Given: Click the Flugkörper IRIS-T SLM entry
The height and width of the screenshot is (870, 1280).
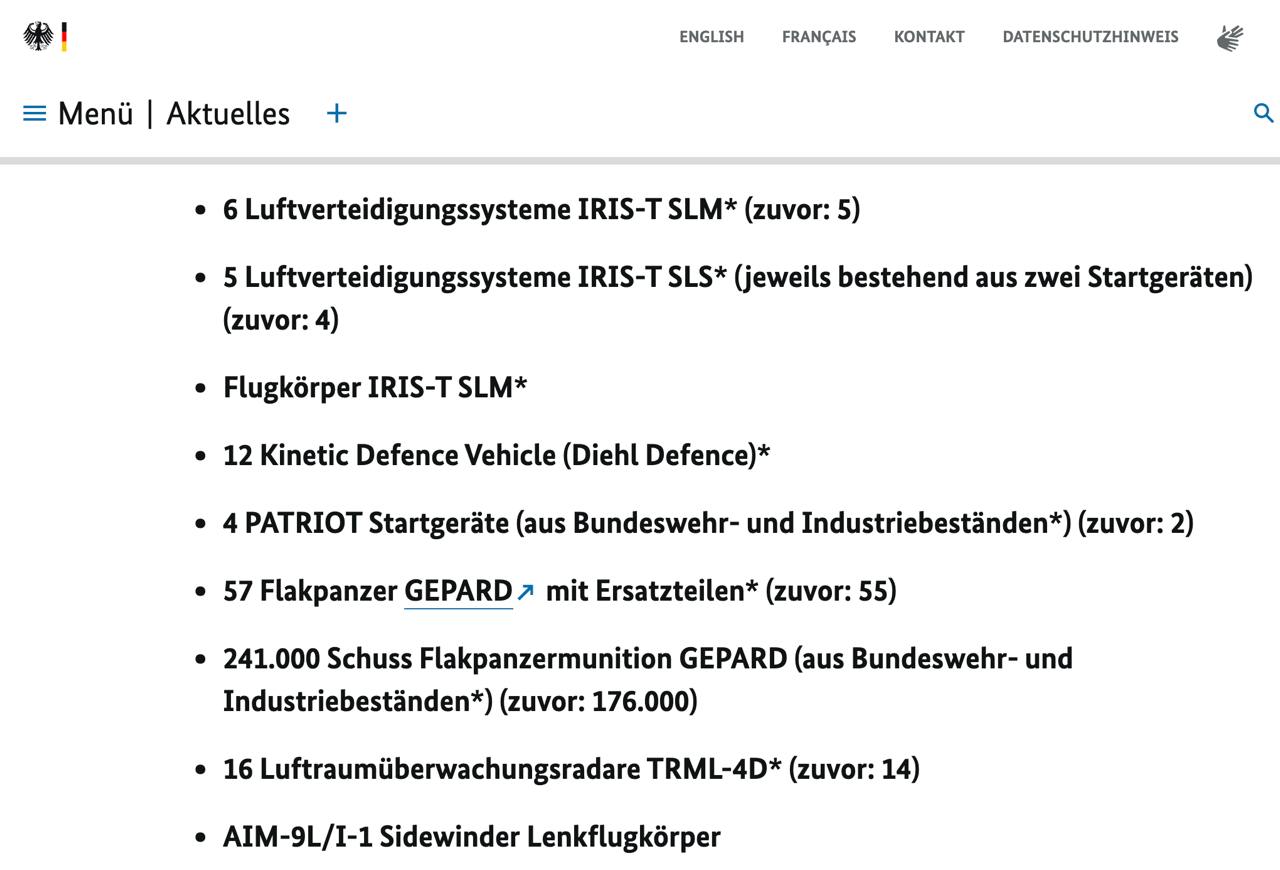Looking at the screenshot, I should click(375, 387).
